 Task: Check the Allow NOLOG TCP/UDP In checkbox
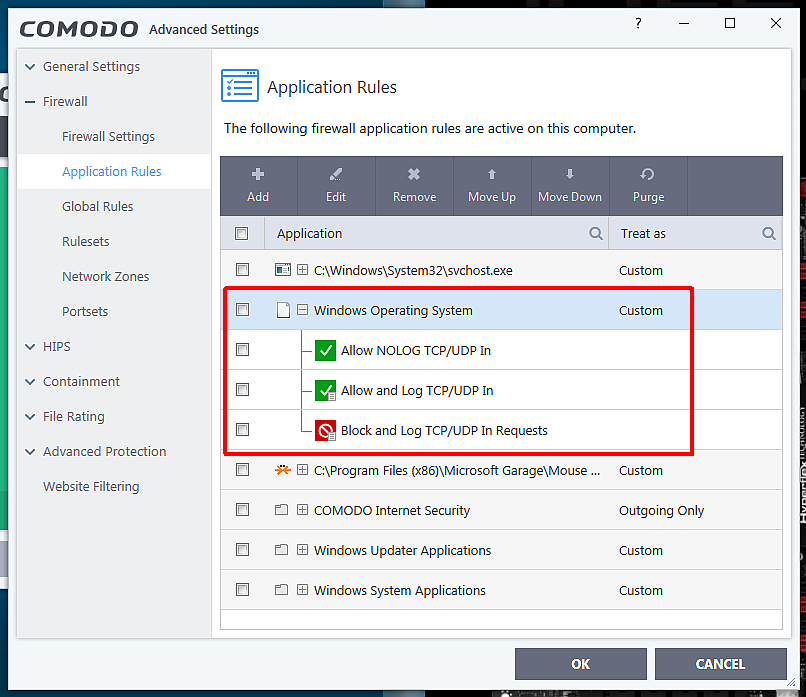242,350
